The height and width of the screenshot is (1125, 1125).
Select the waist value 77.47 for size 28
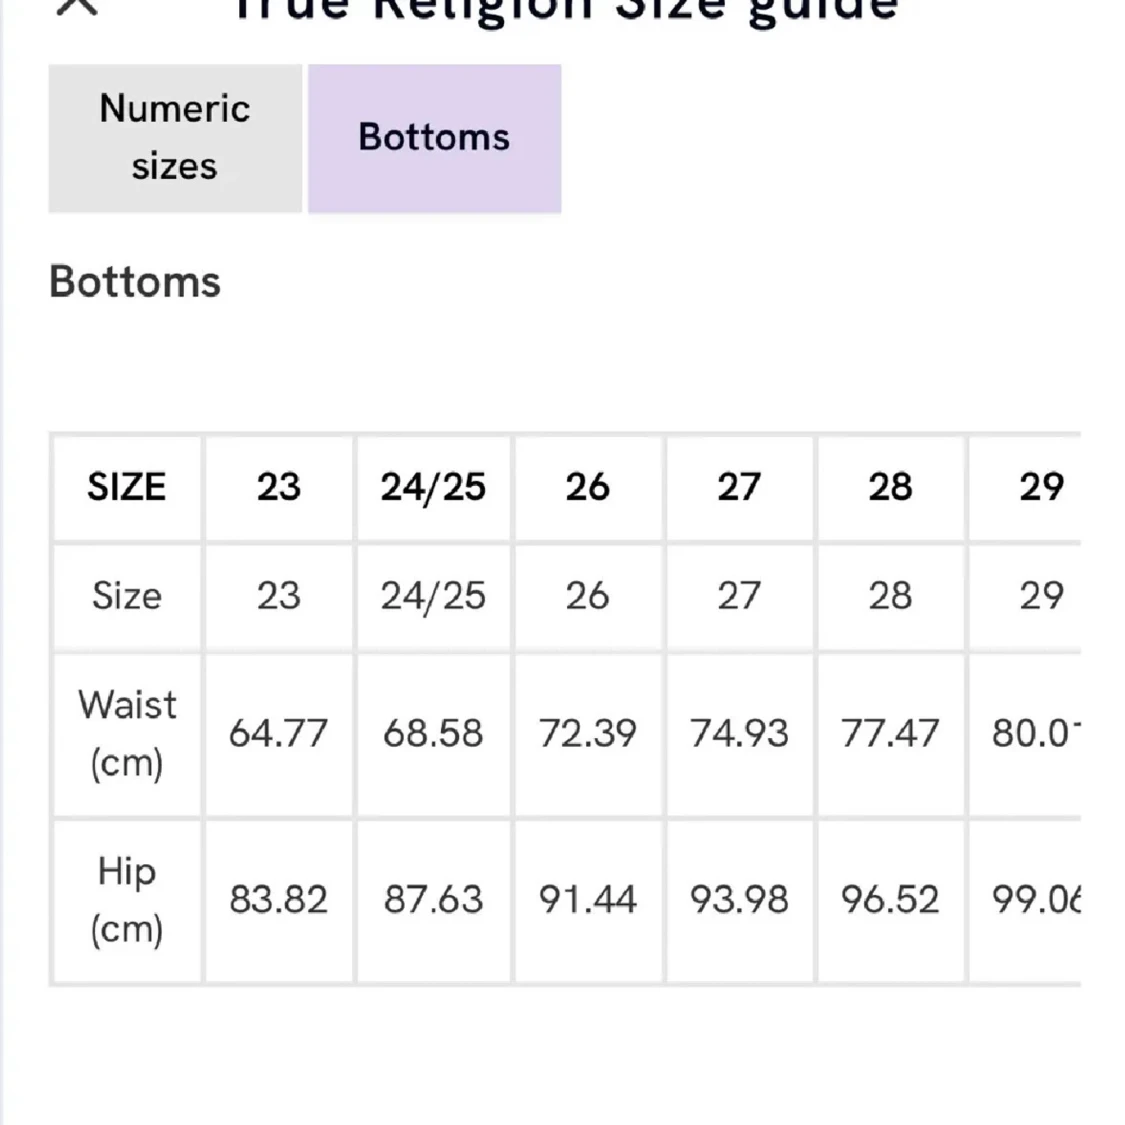click(891, 734)
